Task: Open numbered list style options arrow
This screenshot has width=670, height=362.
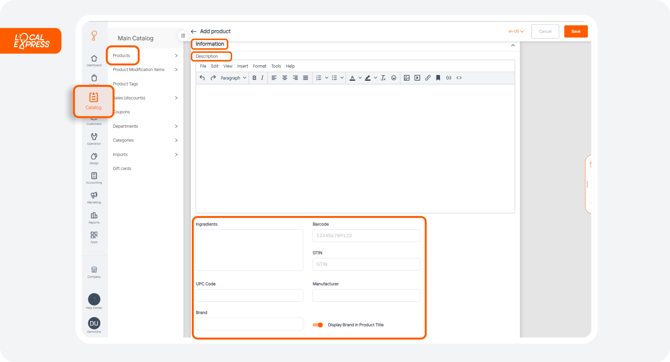Action: (326, 78)
